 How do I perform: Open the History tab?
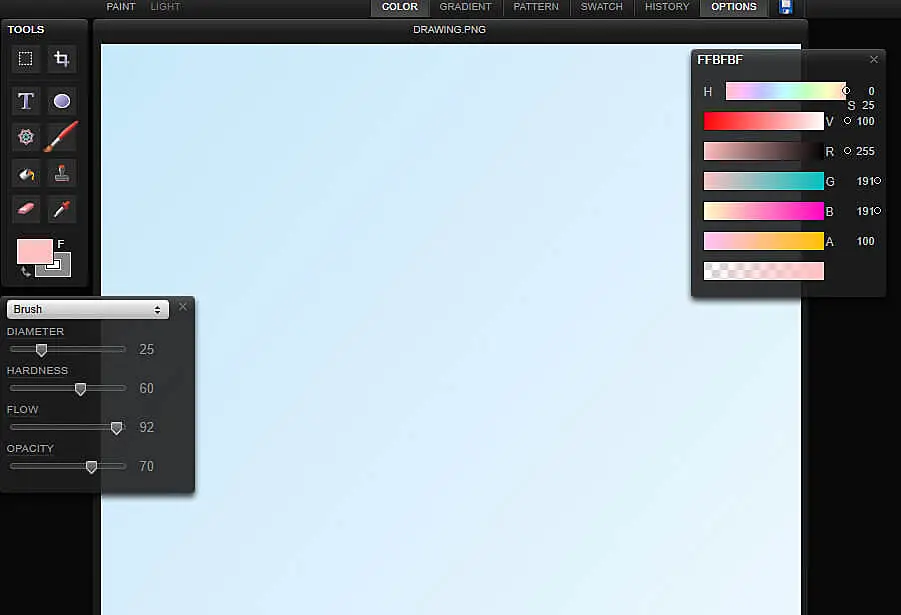667,7
